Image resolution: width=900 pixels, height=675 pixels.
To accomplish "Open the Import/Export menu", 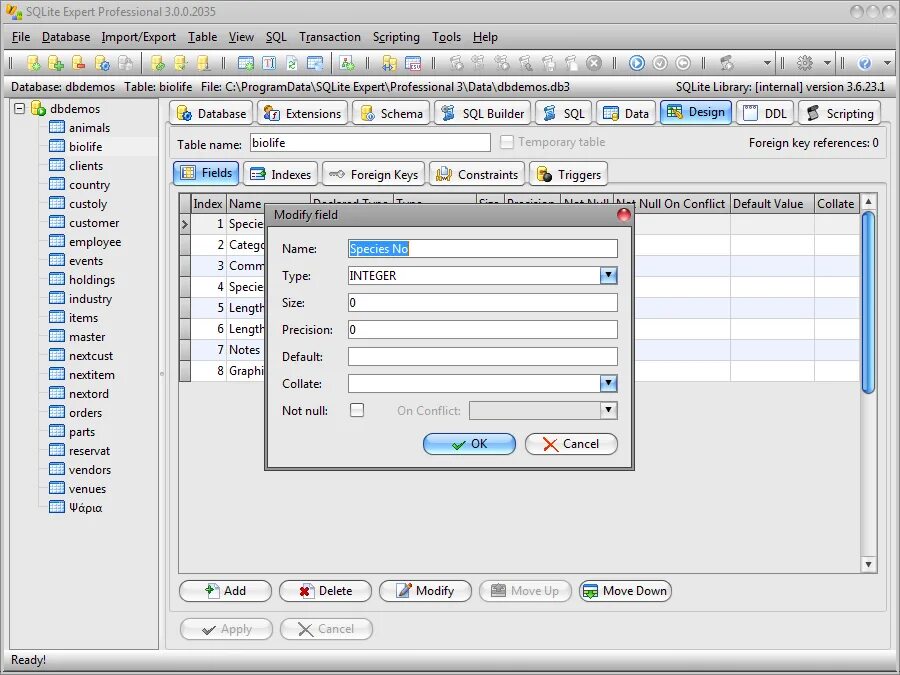I will (138, 37).
